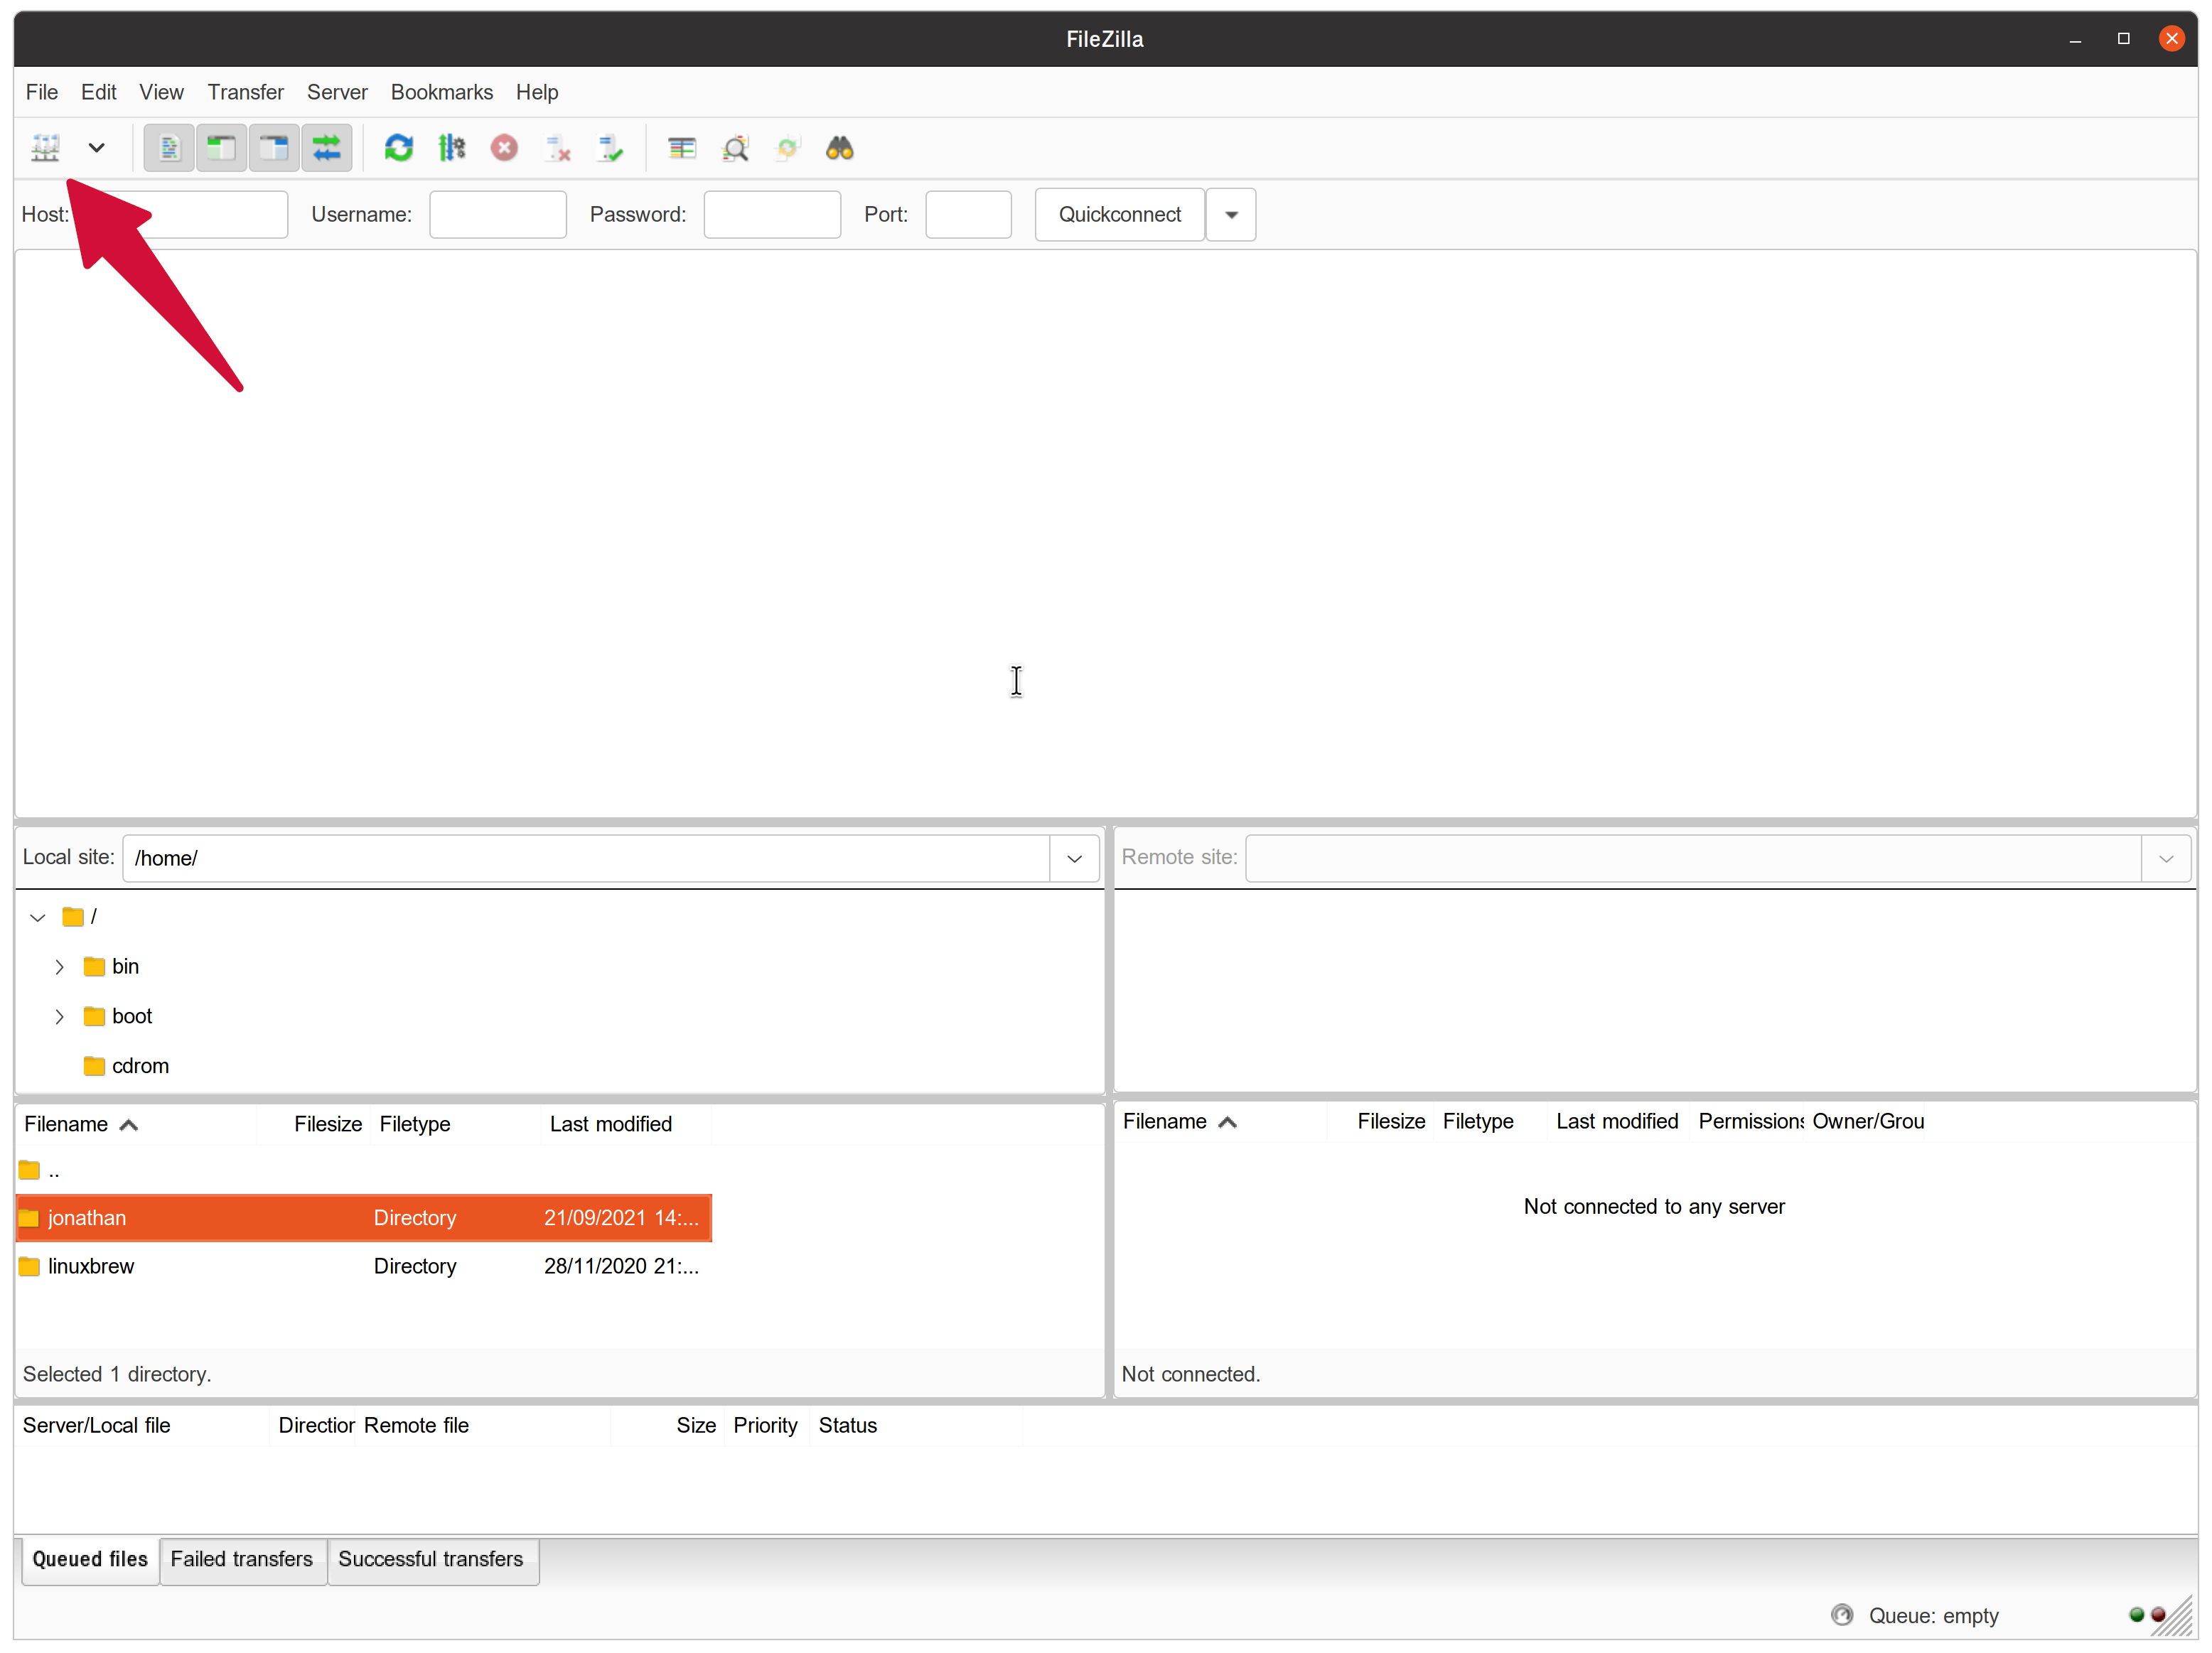2212x1653 pixels.
Task: Click the Open Site Manager icon
Action: coord(45,146)
